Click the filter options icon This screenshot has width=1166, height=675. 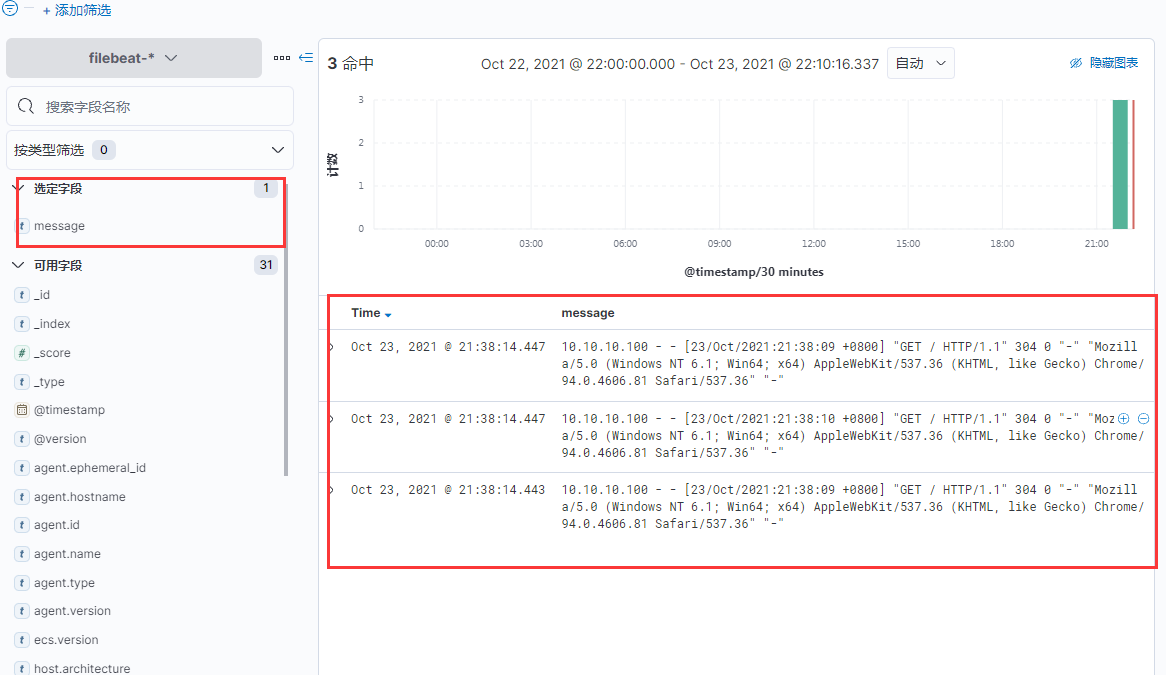click(x=10, y=8)
